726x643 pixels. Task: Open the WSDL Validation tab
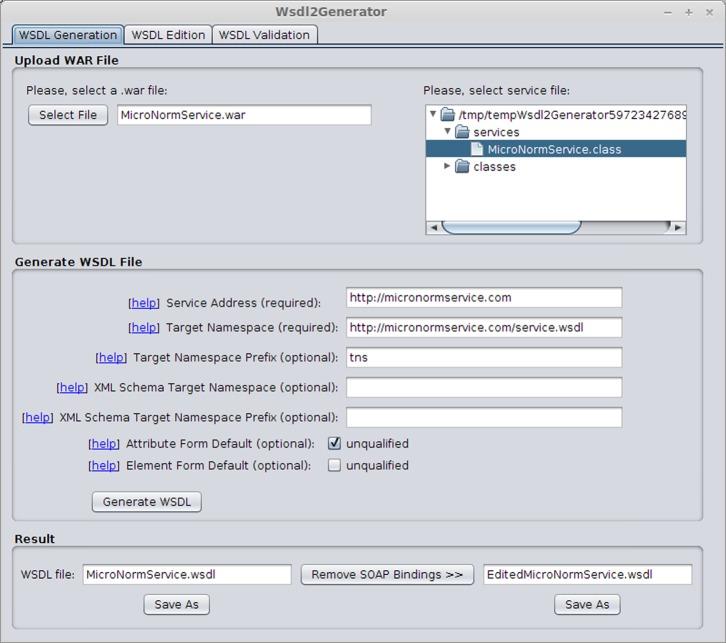point(265,35)
